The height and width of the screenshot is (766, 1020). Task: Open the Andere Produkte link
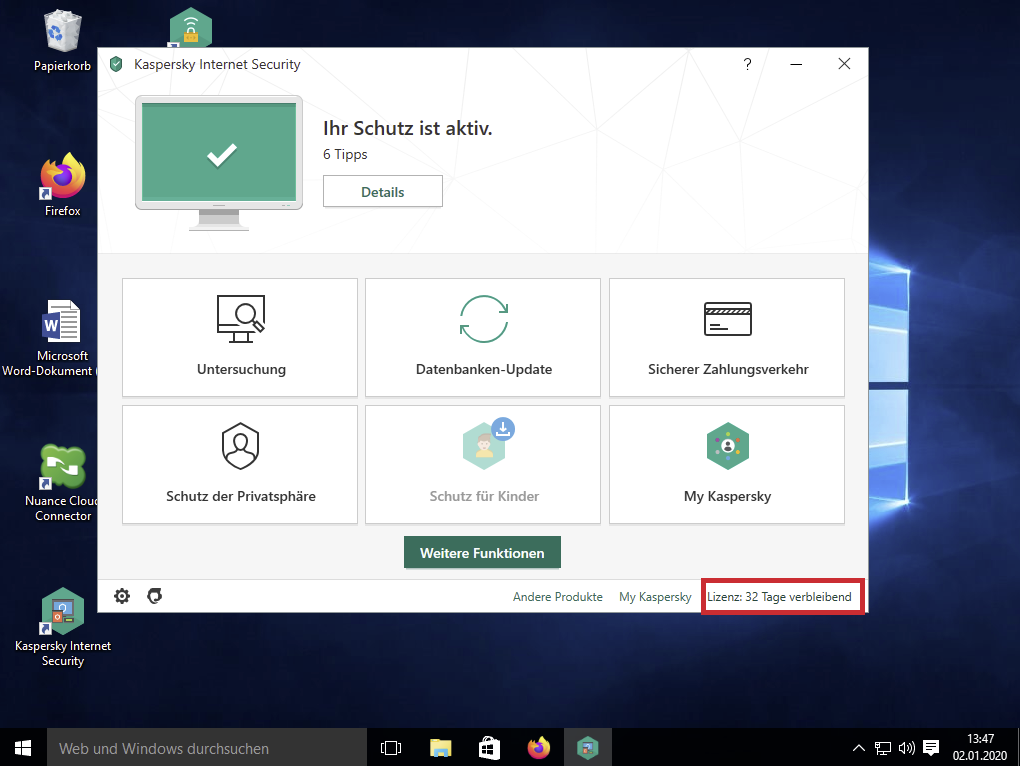(557, 597)
